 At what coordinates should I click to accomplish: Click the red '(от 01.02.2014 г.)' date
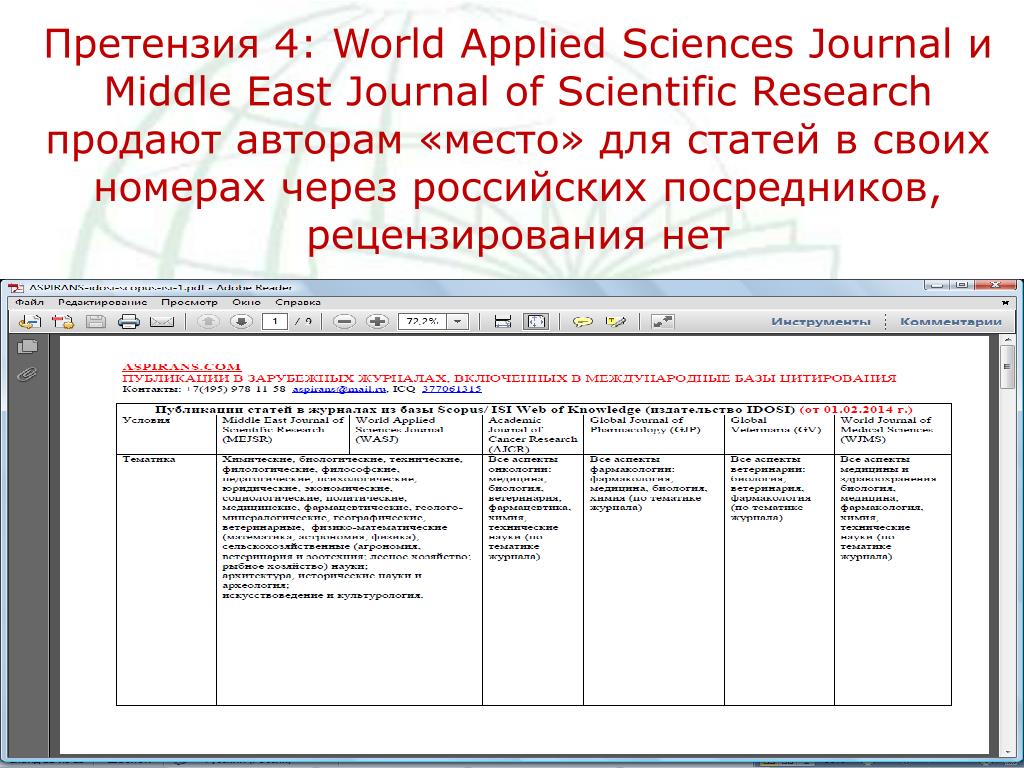(856, 409)
